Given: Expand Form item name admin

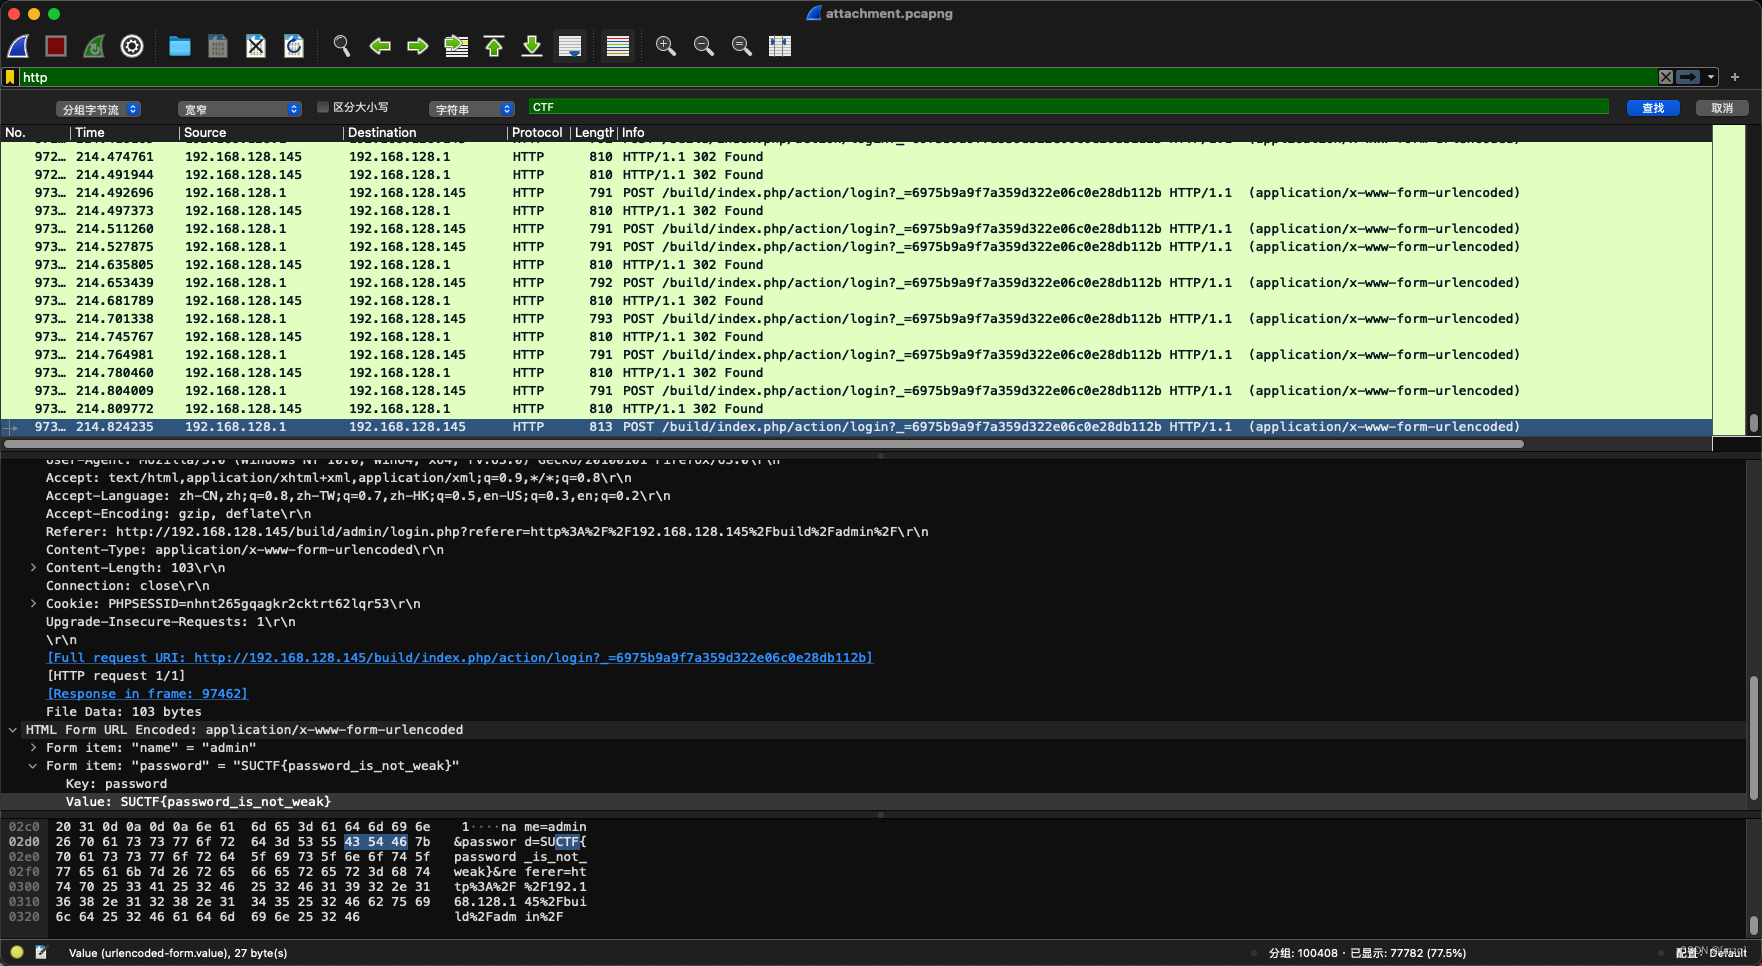Looking at the screenshot, I should [33, 748].
